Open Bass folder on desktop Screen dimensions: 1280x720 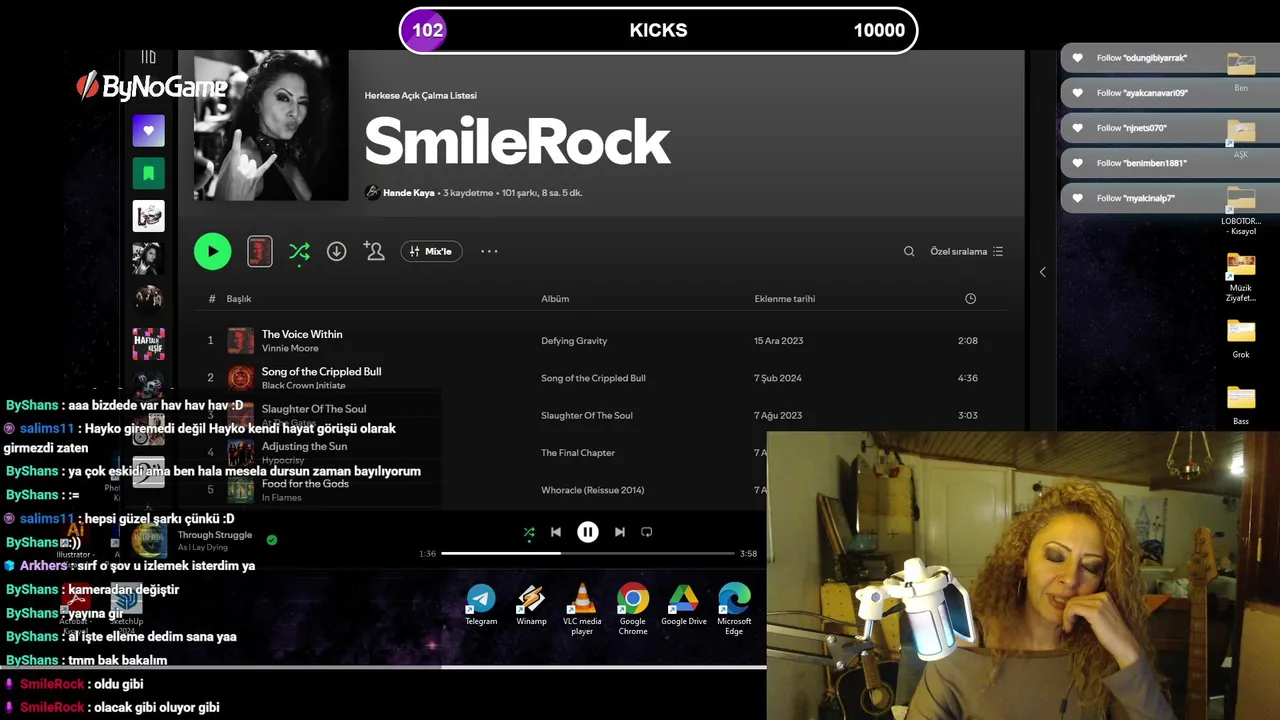point(1241,406)
